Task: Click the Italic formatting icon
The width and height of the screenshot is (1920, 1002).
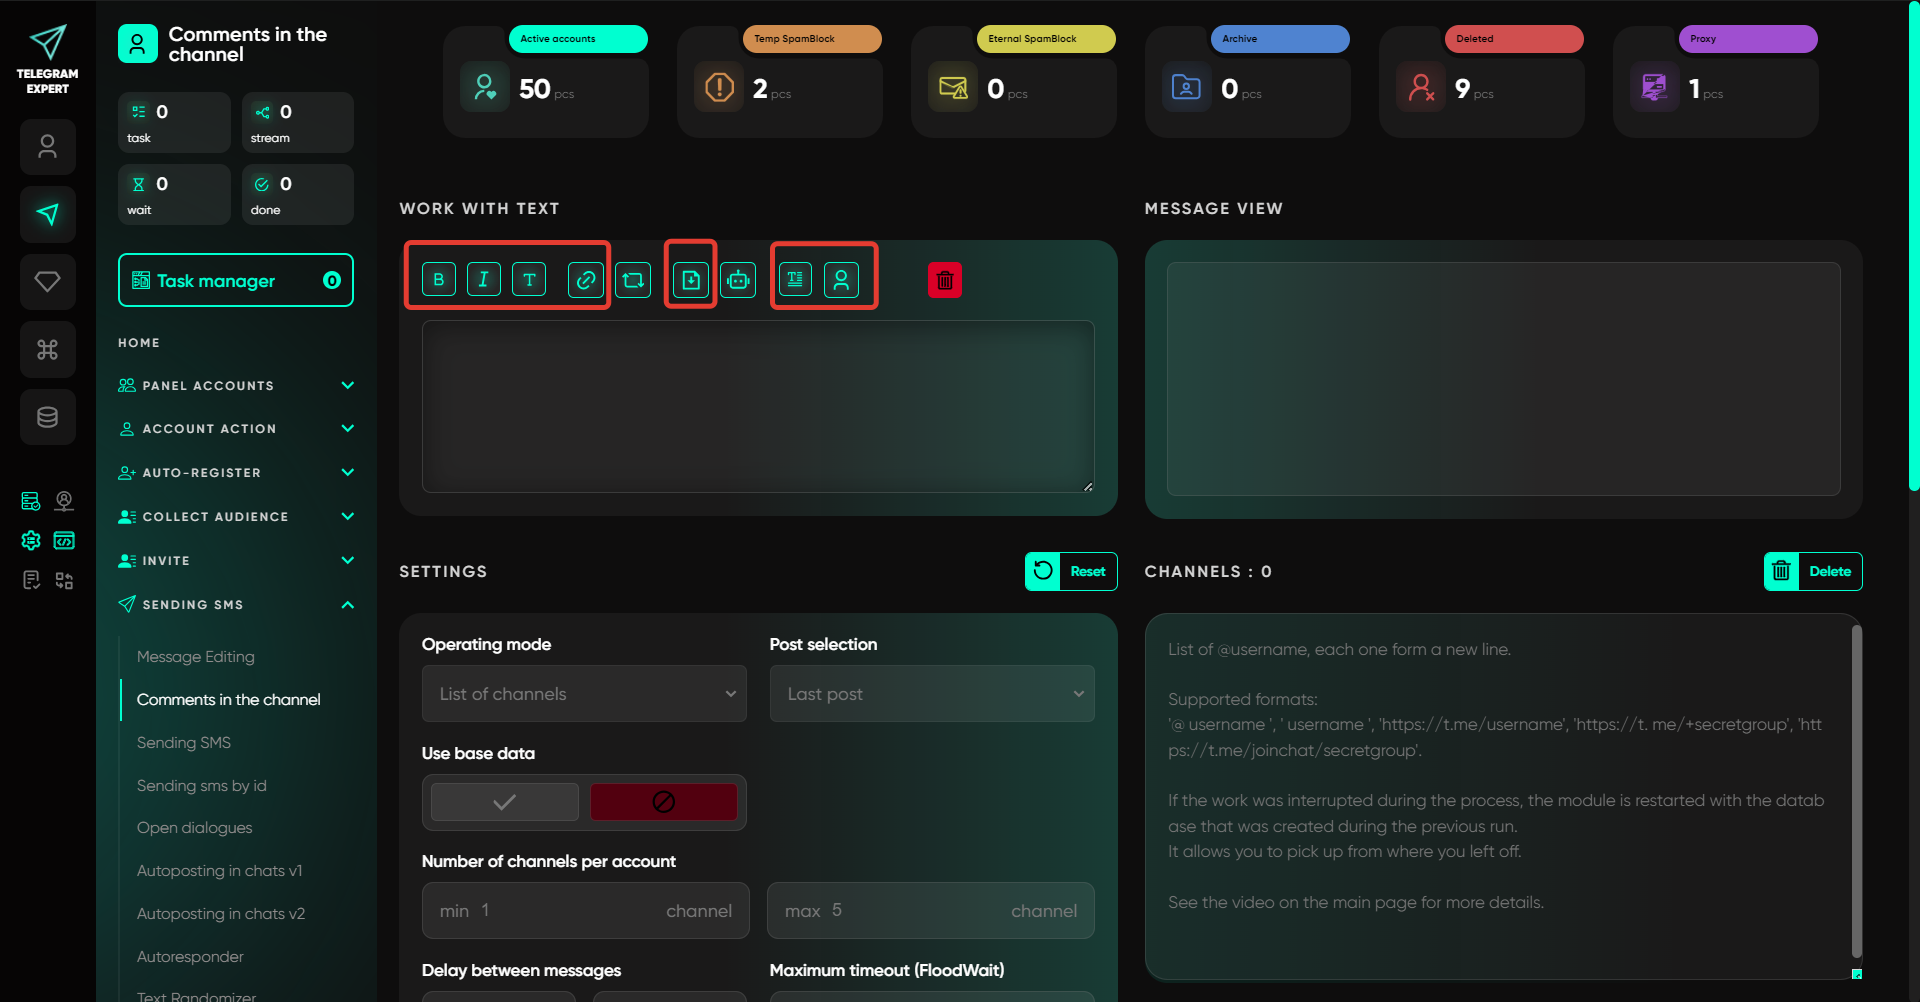Action: click(483, 280)
